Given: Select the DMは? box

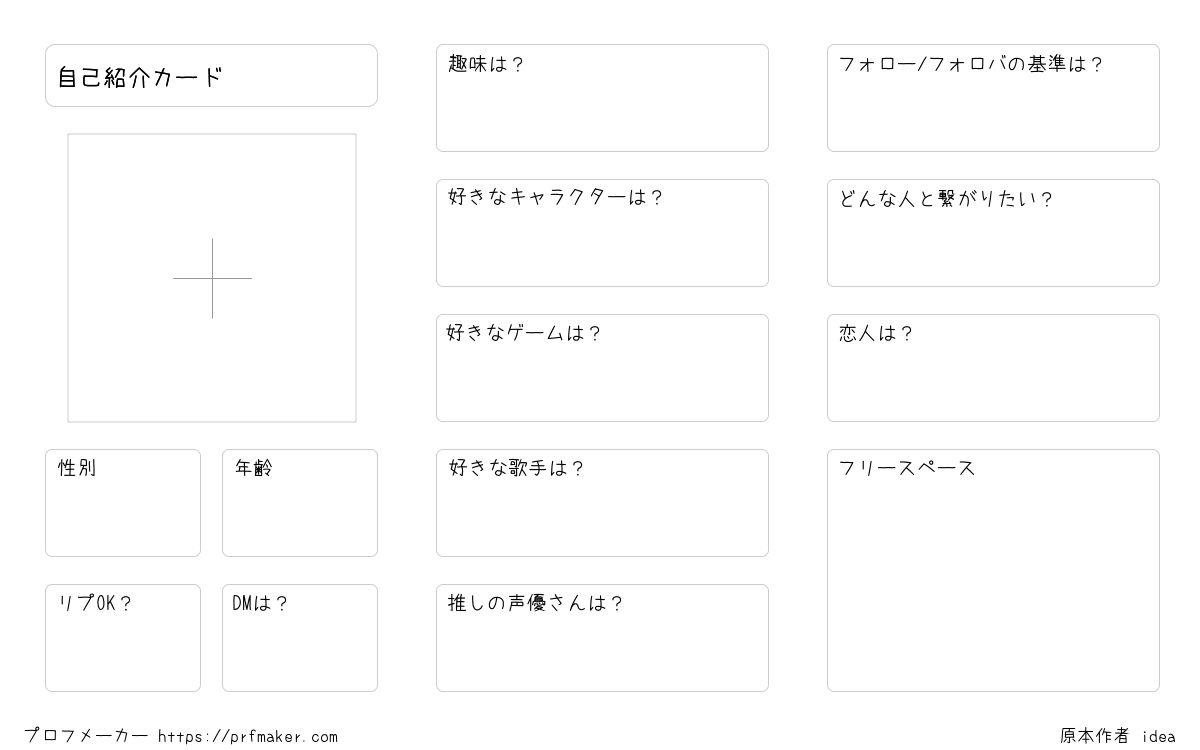Looking at the screenshot, I should point(300,638).
